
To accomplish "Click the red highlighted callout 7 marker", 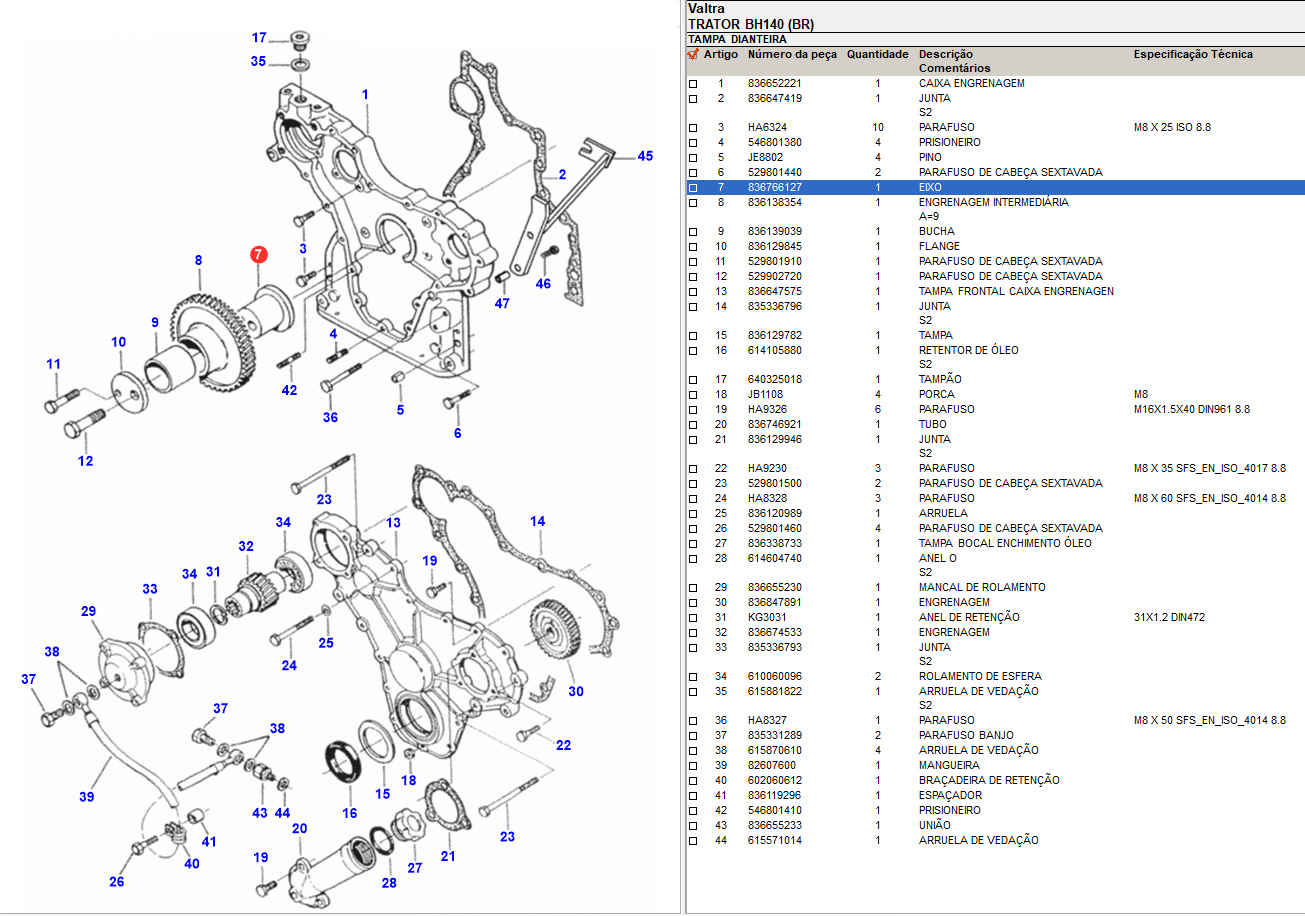I will 258,255.
